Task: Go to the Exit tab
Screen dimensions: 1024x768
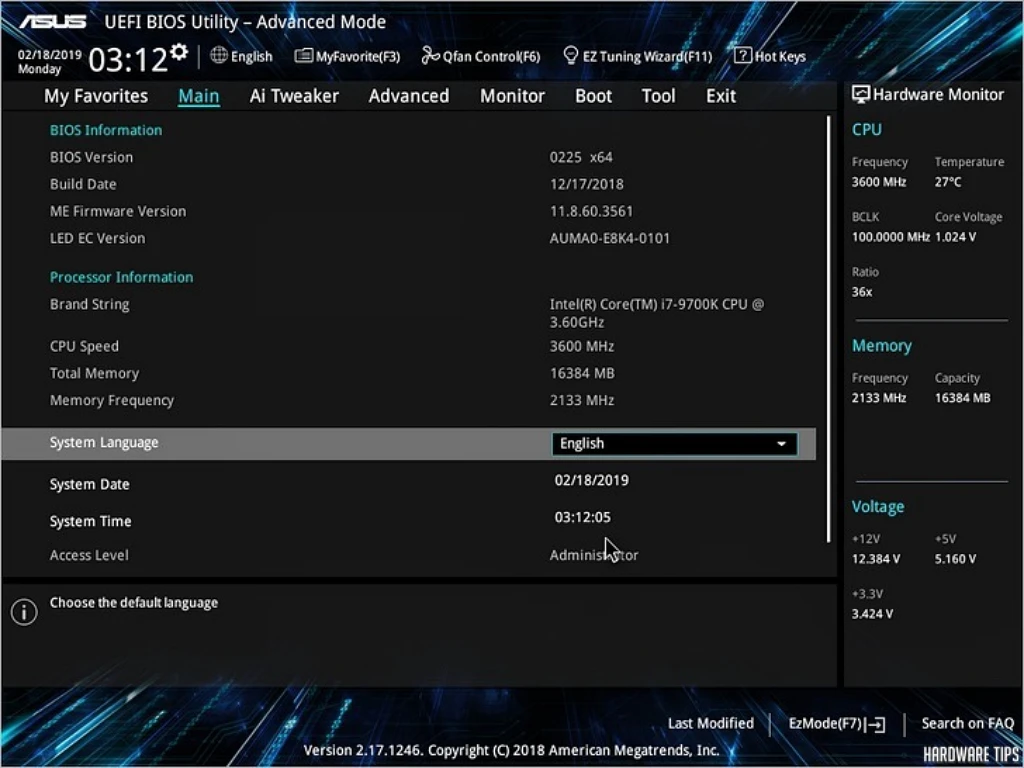Action: [x=721, y=96]
